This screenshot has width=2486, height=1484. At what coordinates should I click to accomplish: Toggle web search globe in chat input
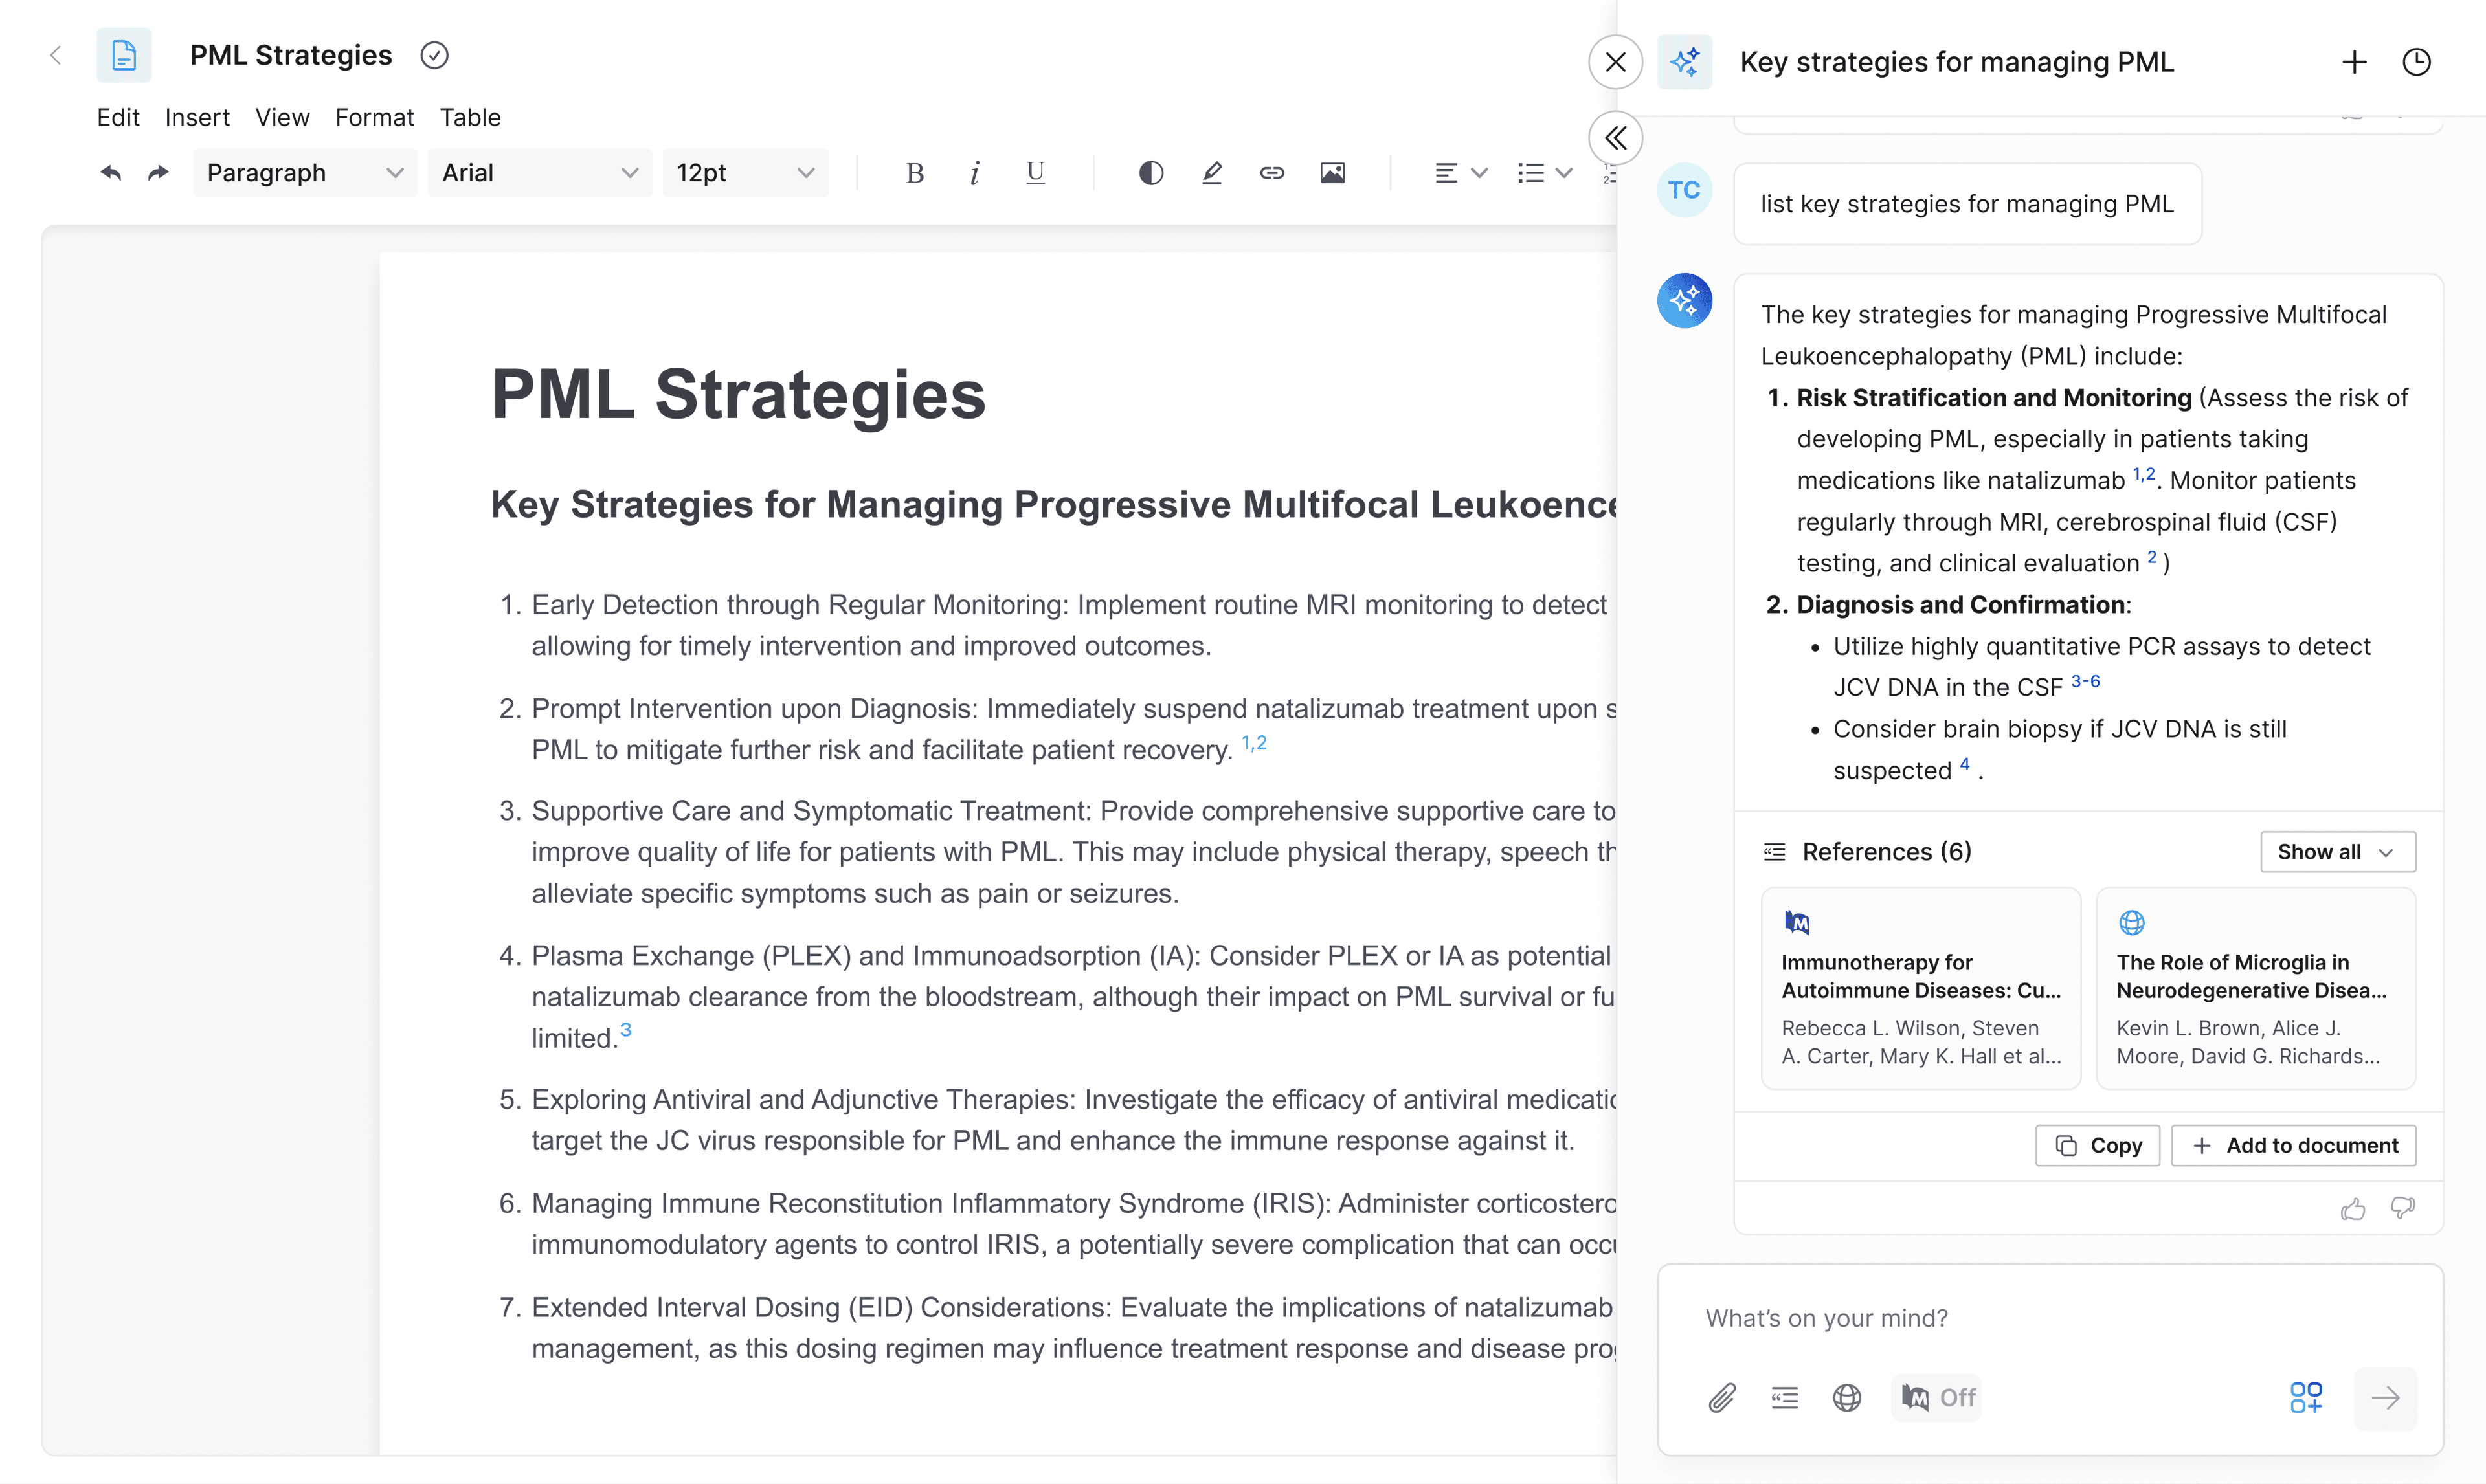tap(1847, 1397)
